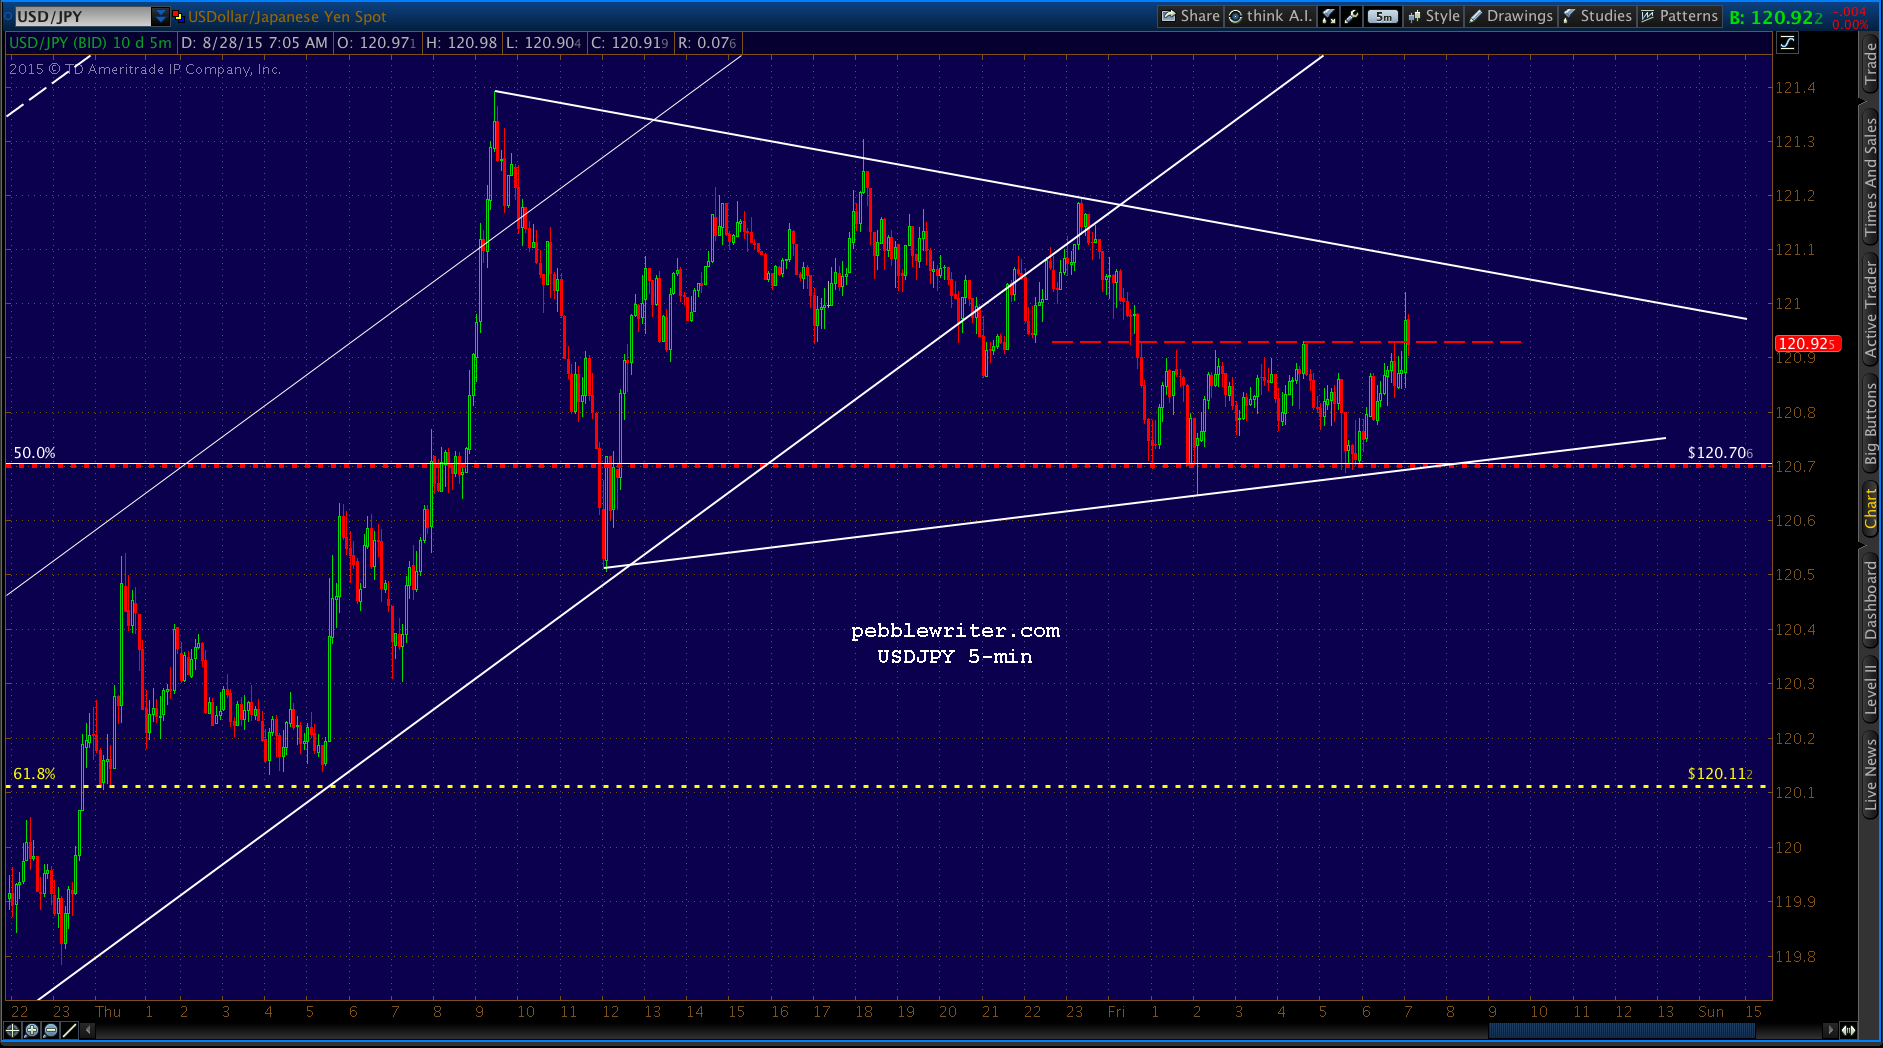Screen dimensions: 1883x1048
Task: Switch to the Trade side tab
Action: pyautogui.click(x=1870, y=65)
